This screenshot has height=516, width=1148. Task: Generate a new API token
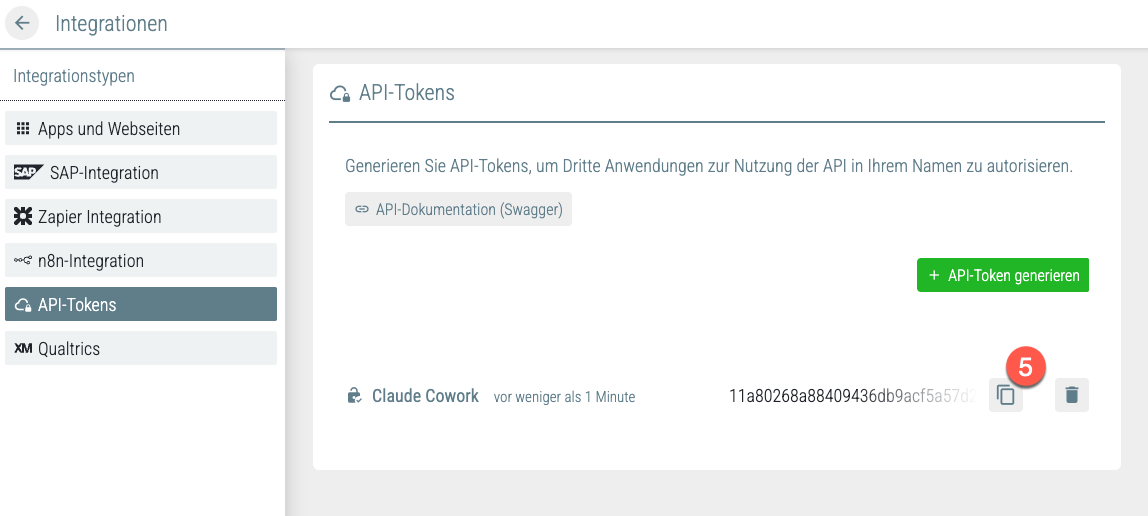click(1003, 275)
